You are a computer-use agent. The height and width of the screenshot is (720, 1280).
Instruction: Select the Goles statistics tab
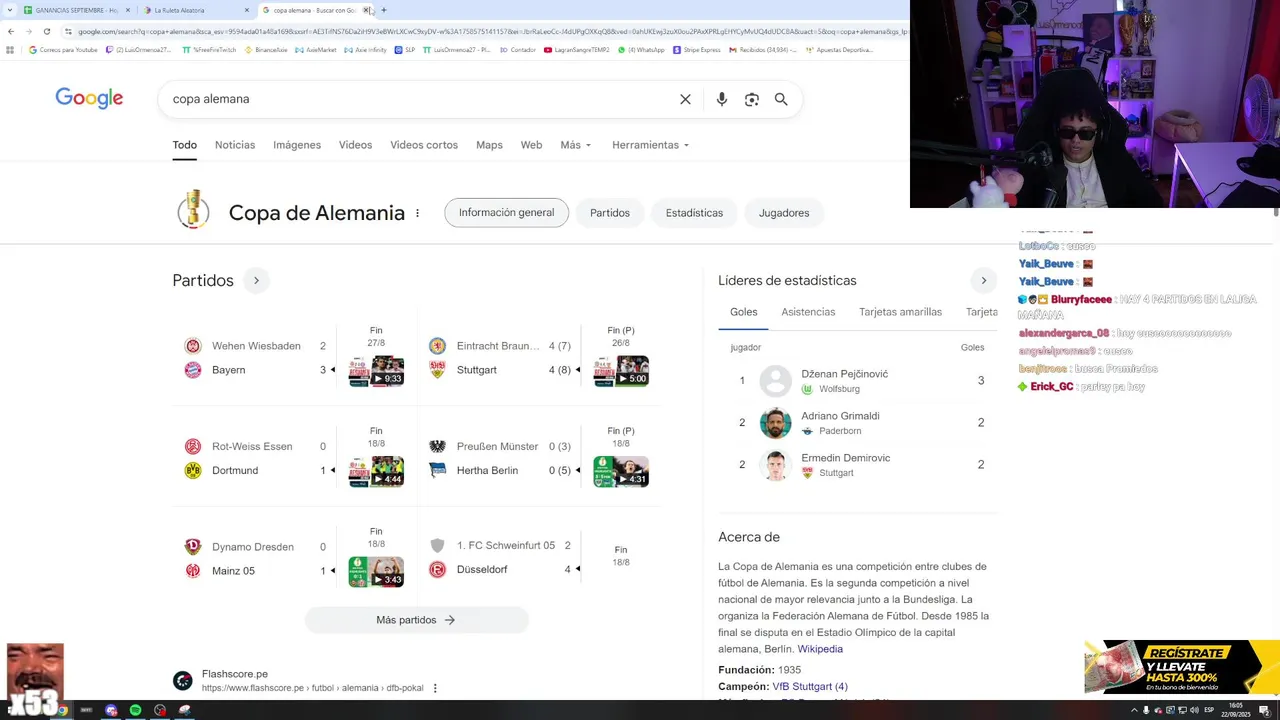point(743,312)
